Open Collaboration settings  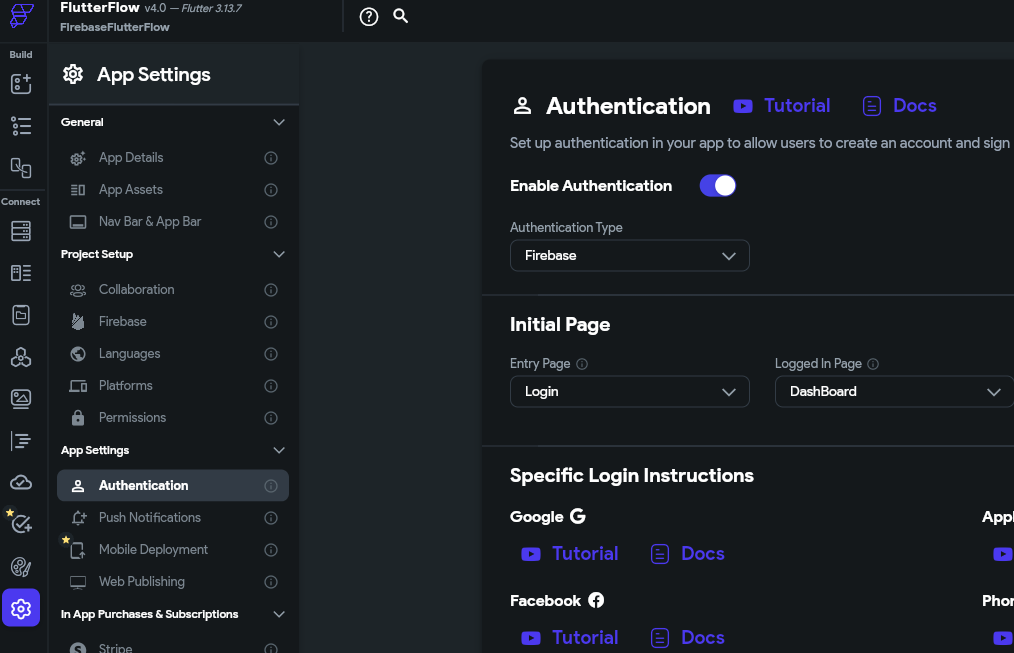173,290
